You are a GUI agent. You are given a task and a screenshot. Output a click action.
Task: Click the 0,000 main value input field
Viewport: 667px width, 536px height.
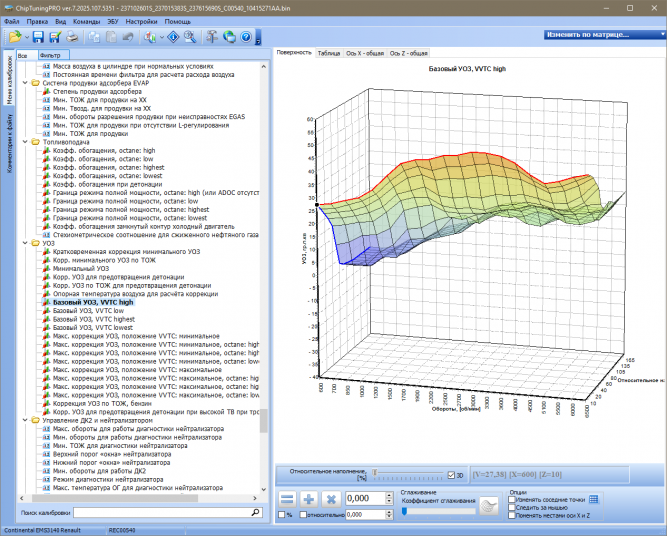click(x=365, y=498)
